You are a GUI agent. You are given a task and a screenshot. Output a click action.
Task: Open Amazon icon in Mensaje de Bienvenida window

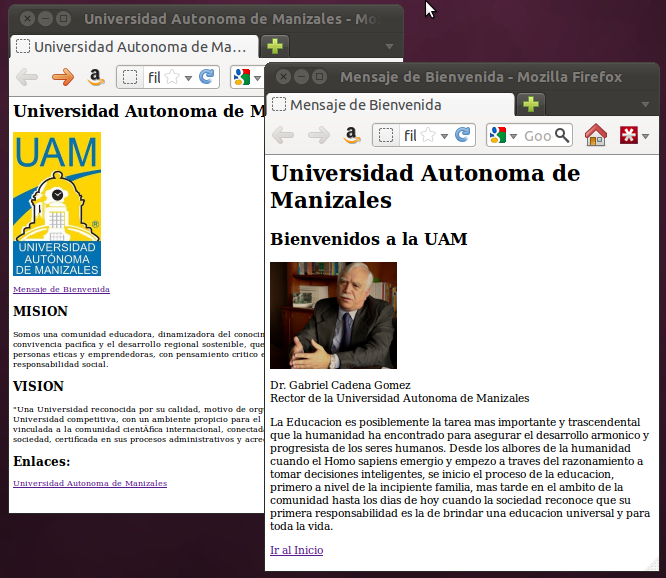pyautogui.click(x=352, y=135)
